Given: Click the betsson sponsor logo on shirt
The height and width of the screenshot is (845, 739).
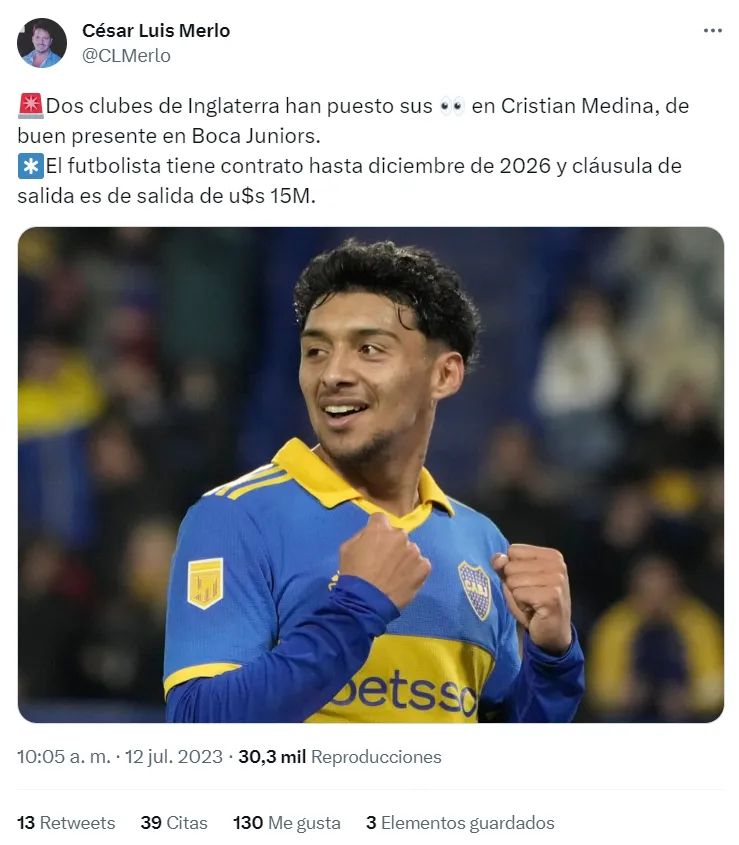Looking at the screenshot, I should tap(403, 693).
